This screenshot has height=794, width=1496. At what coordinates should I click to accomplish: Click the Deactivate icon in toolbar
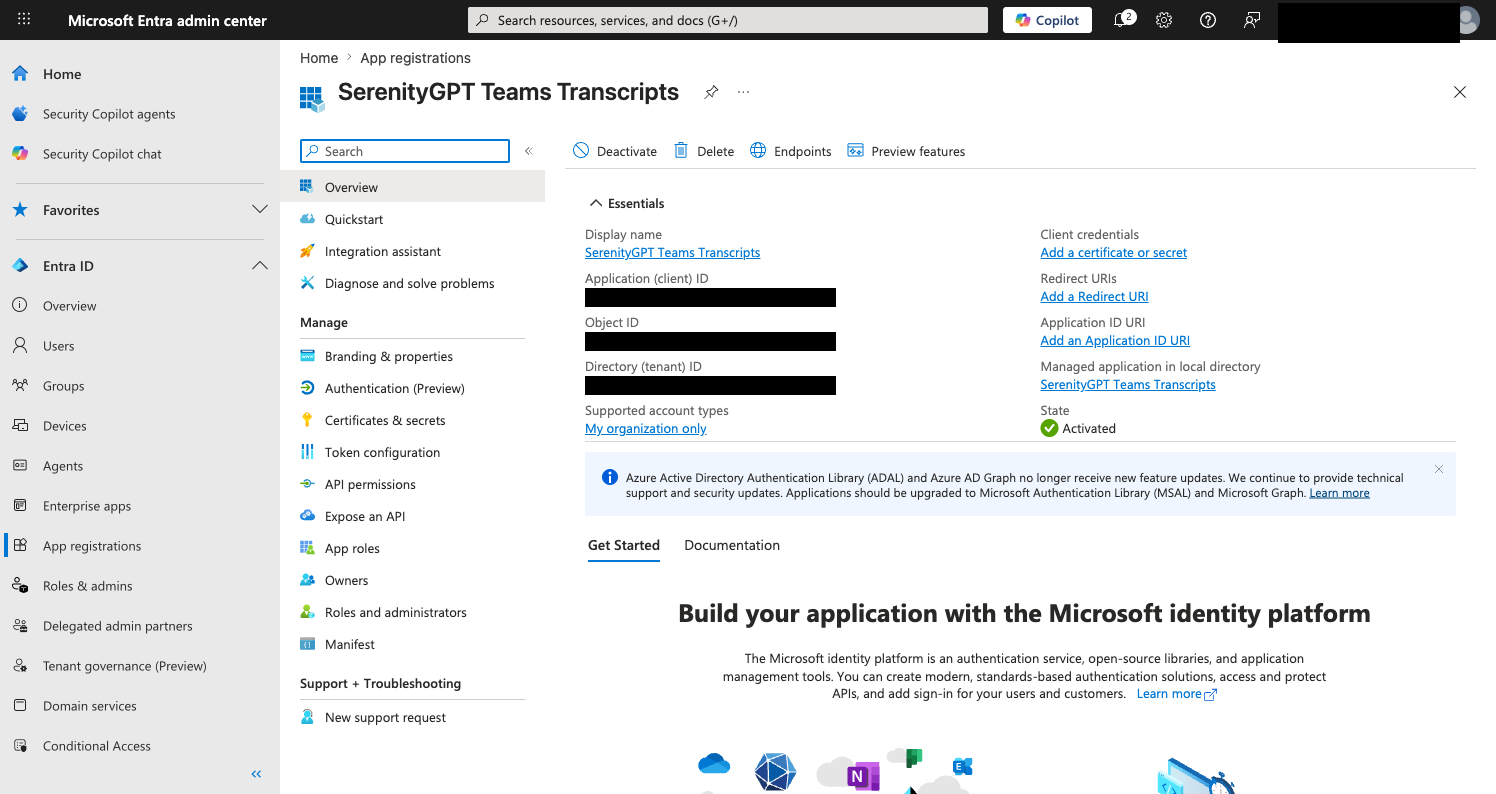pos(581,151)
